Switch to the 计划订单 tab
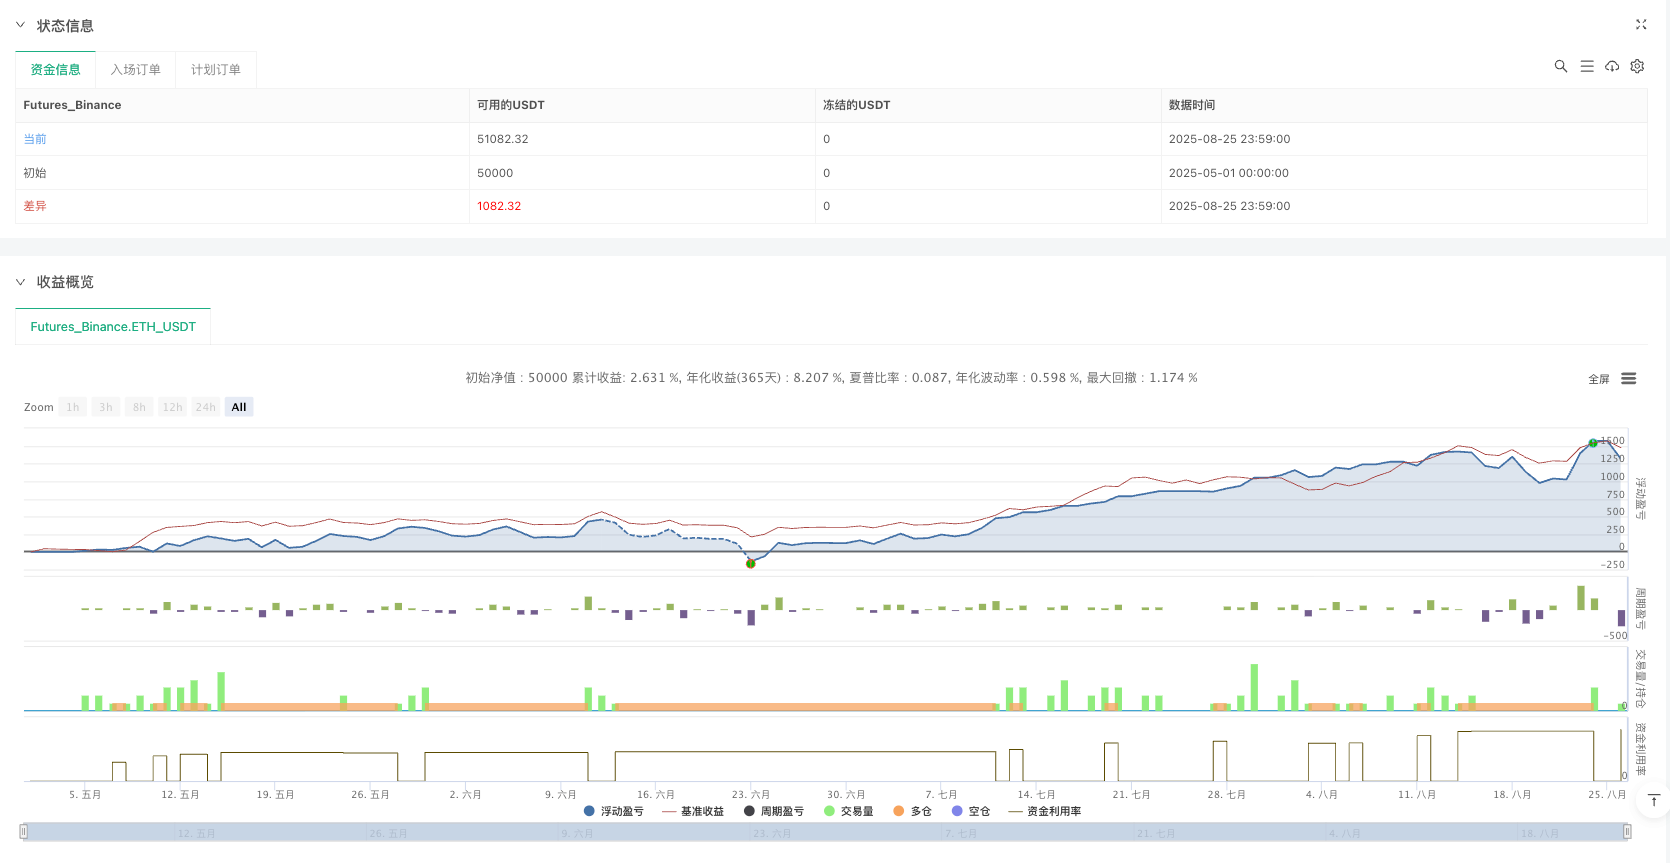Viewport: 1670px width, 863px height. point(215,70)
